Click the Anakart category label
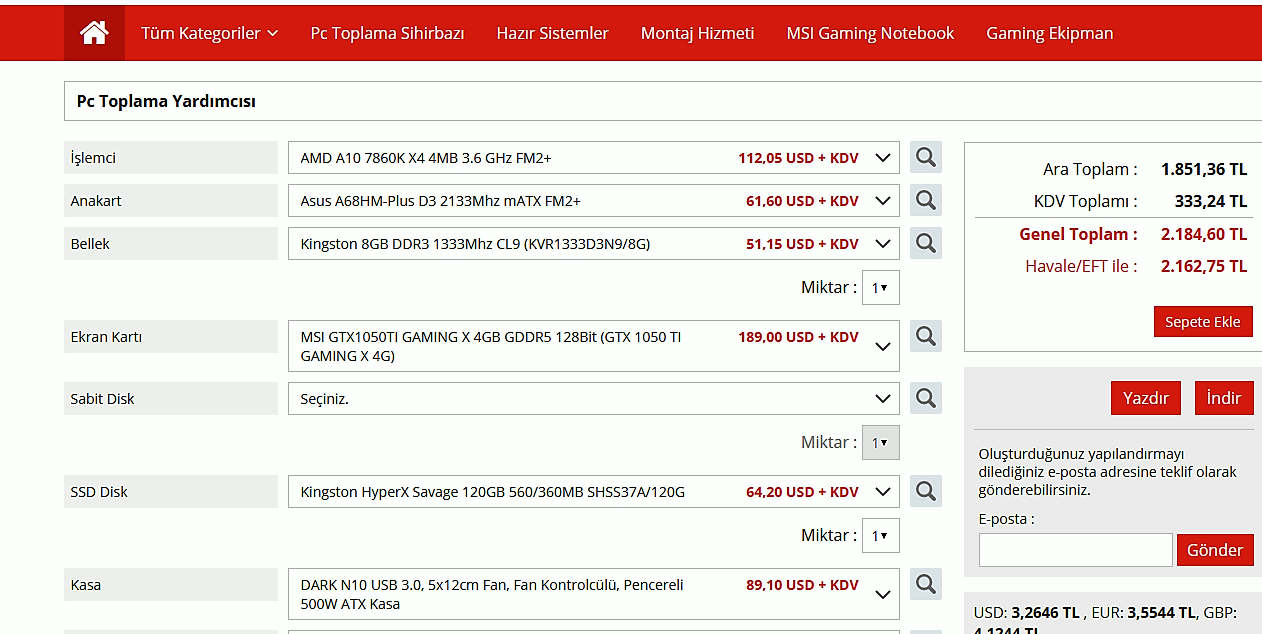The image size is (1262, 634). point(171,201)
